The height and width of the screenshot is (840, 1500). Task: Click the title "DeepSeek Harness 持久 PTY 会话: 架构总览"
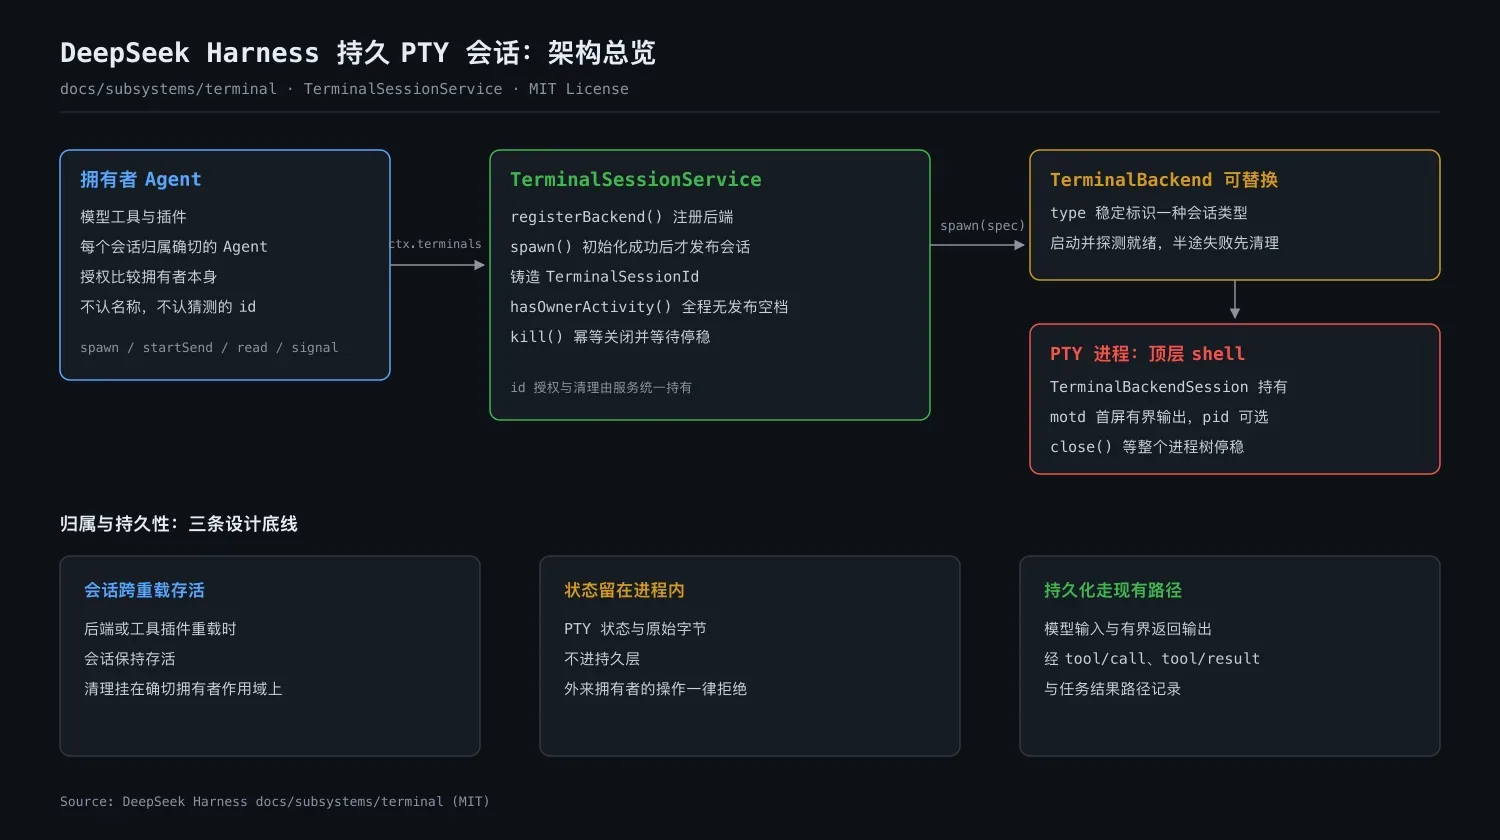358,52
